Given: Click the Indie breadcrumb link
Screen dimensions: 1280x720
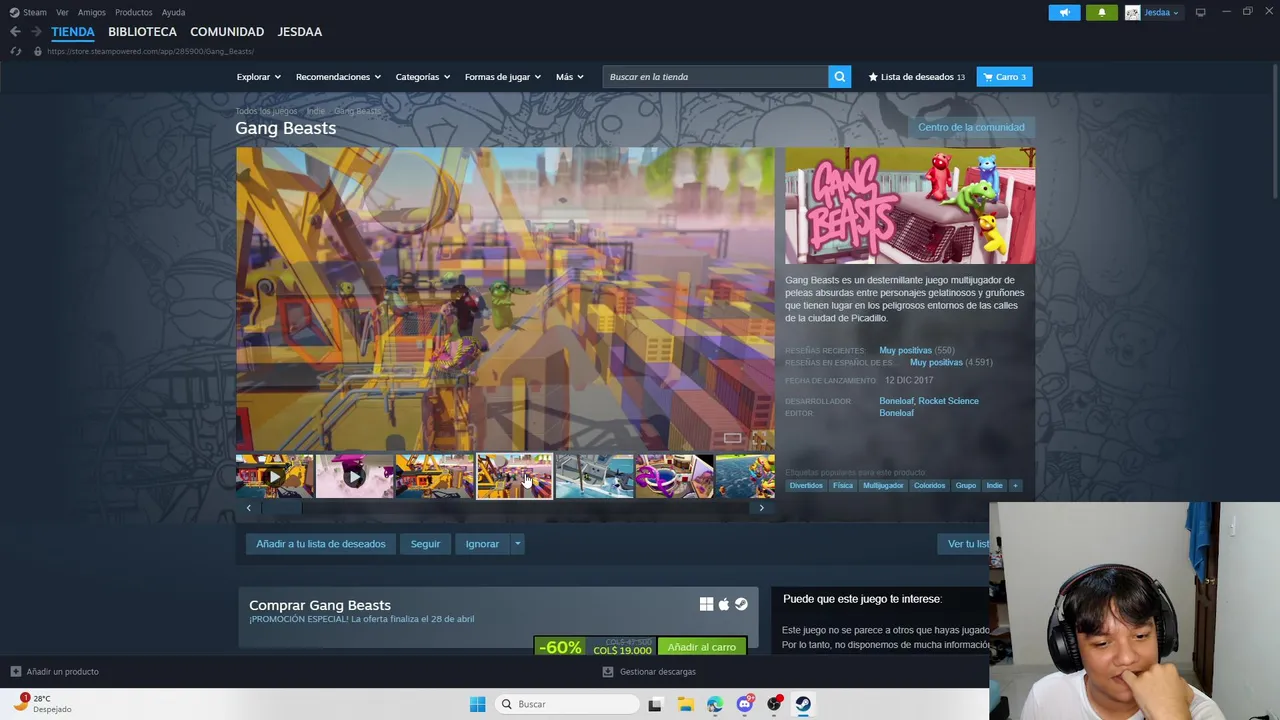Looking at the screenshot, I should coord(316,111).
